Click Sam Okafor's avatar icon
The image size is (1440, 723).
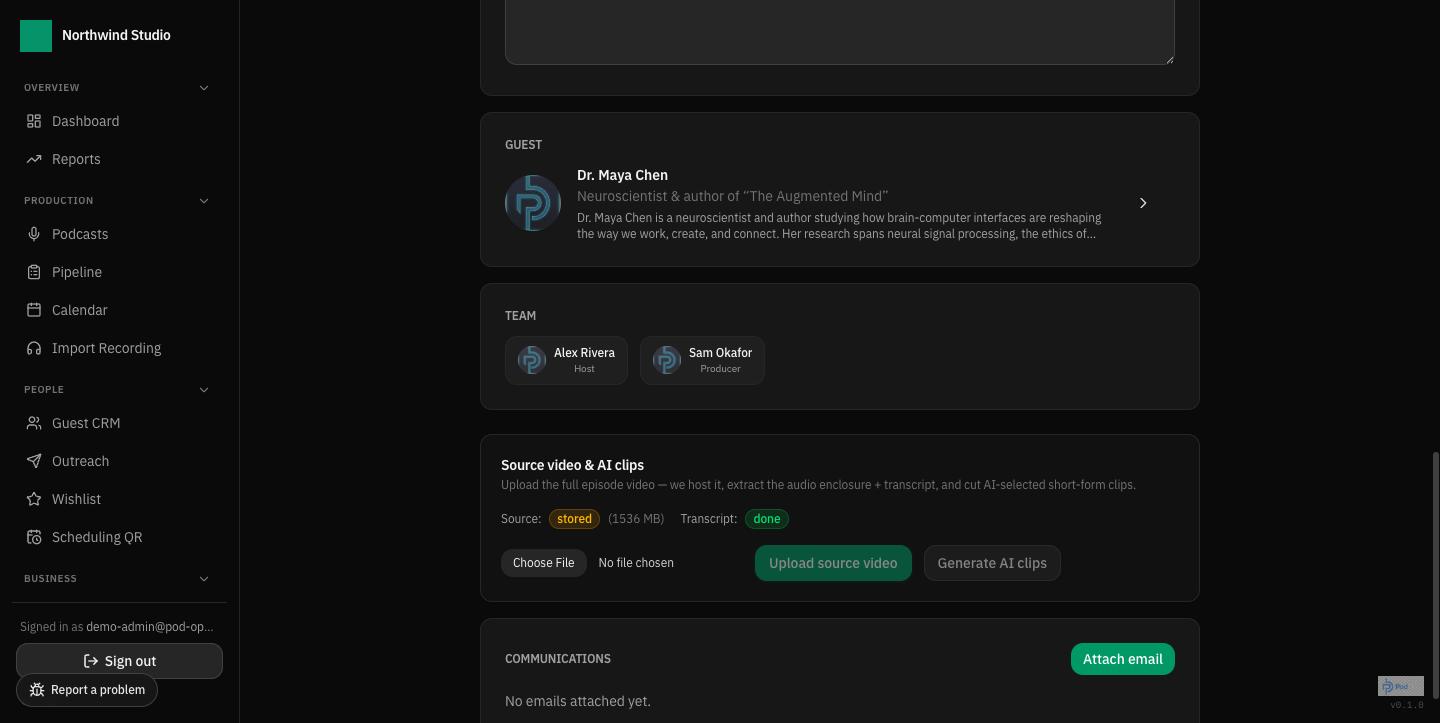tap(667, 360)
